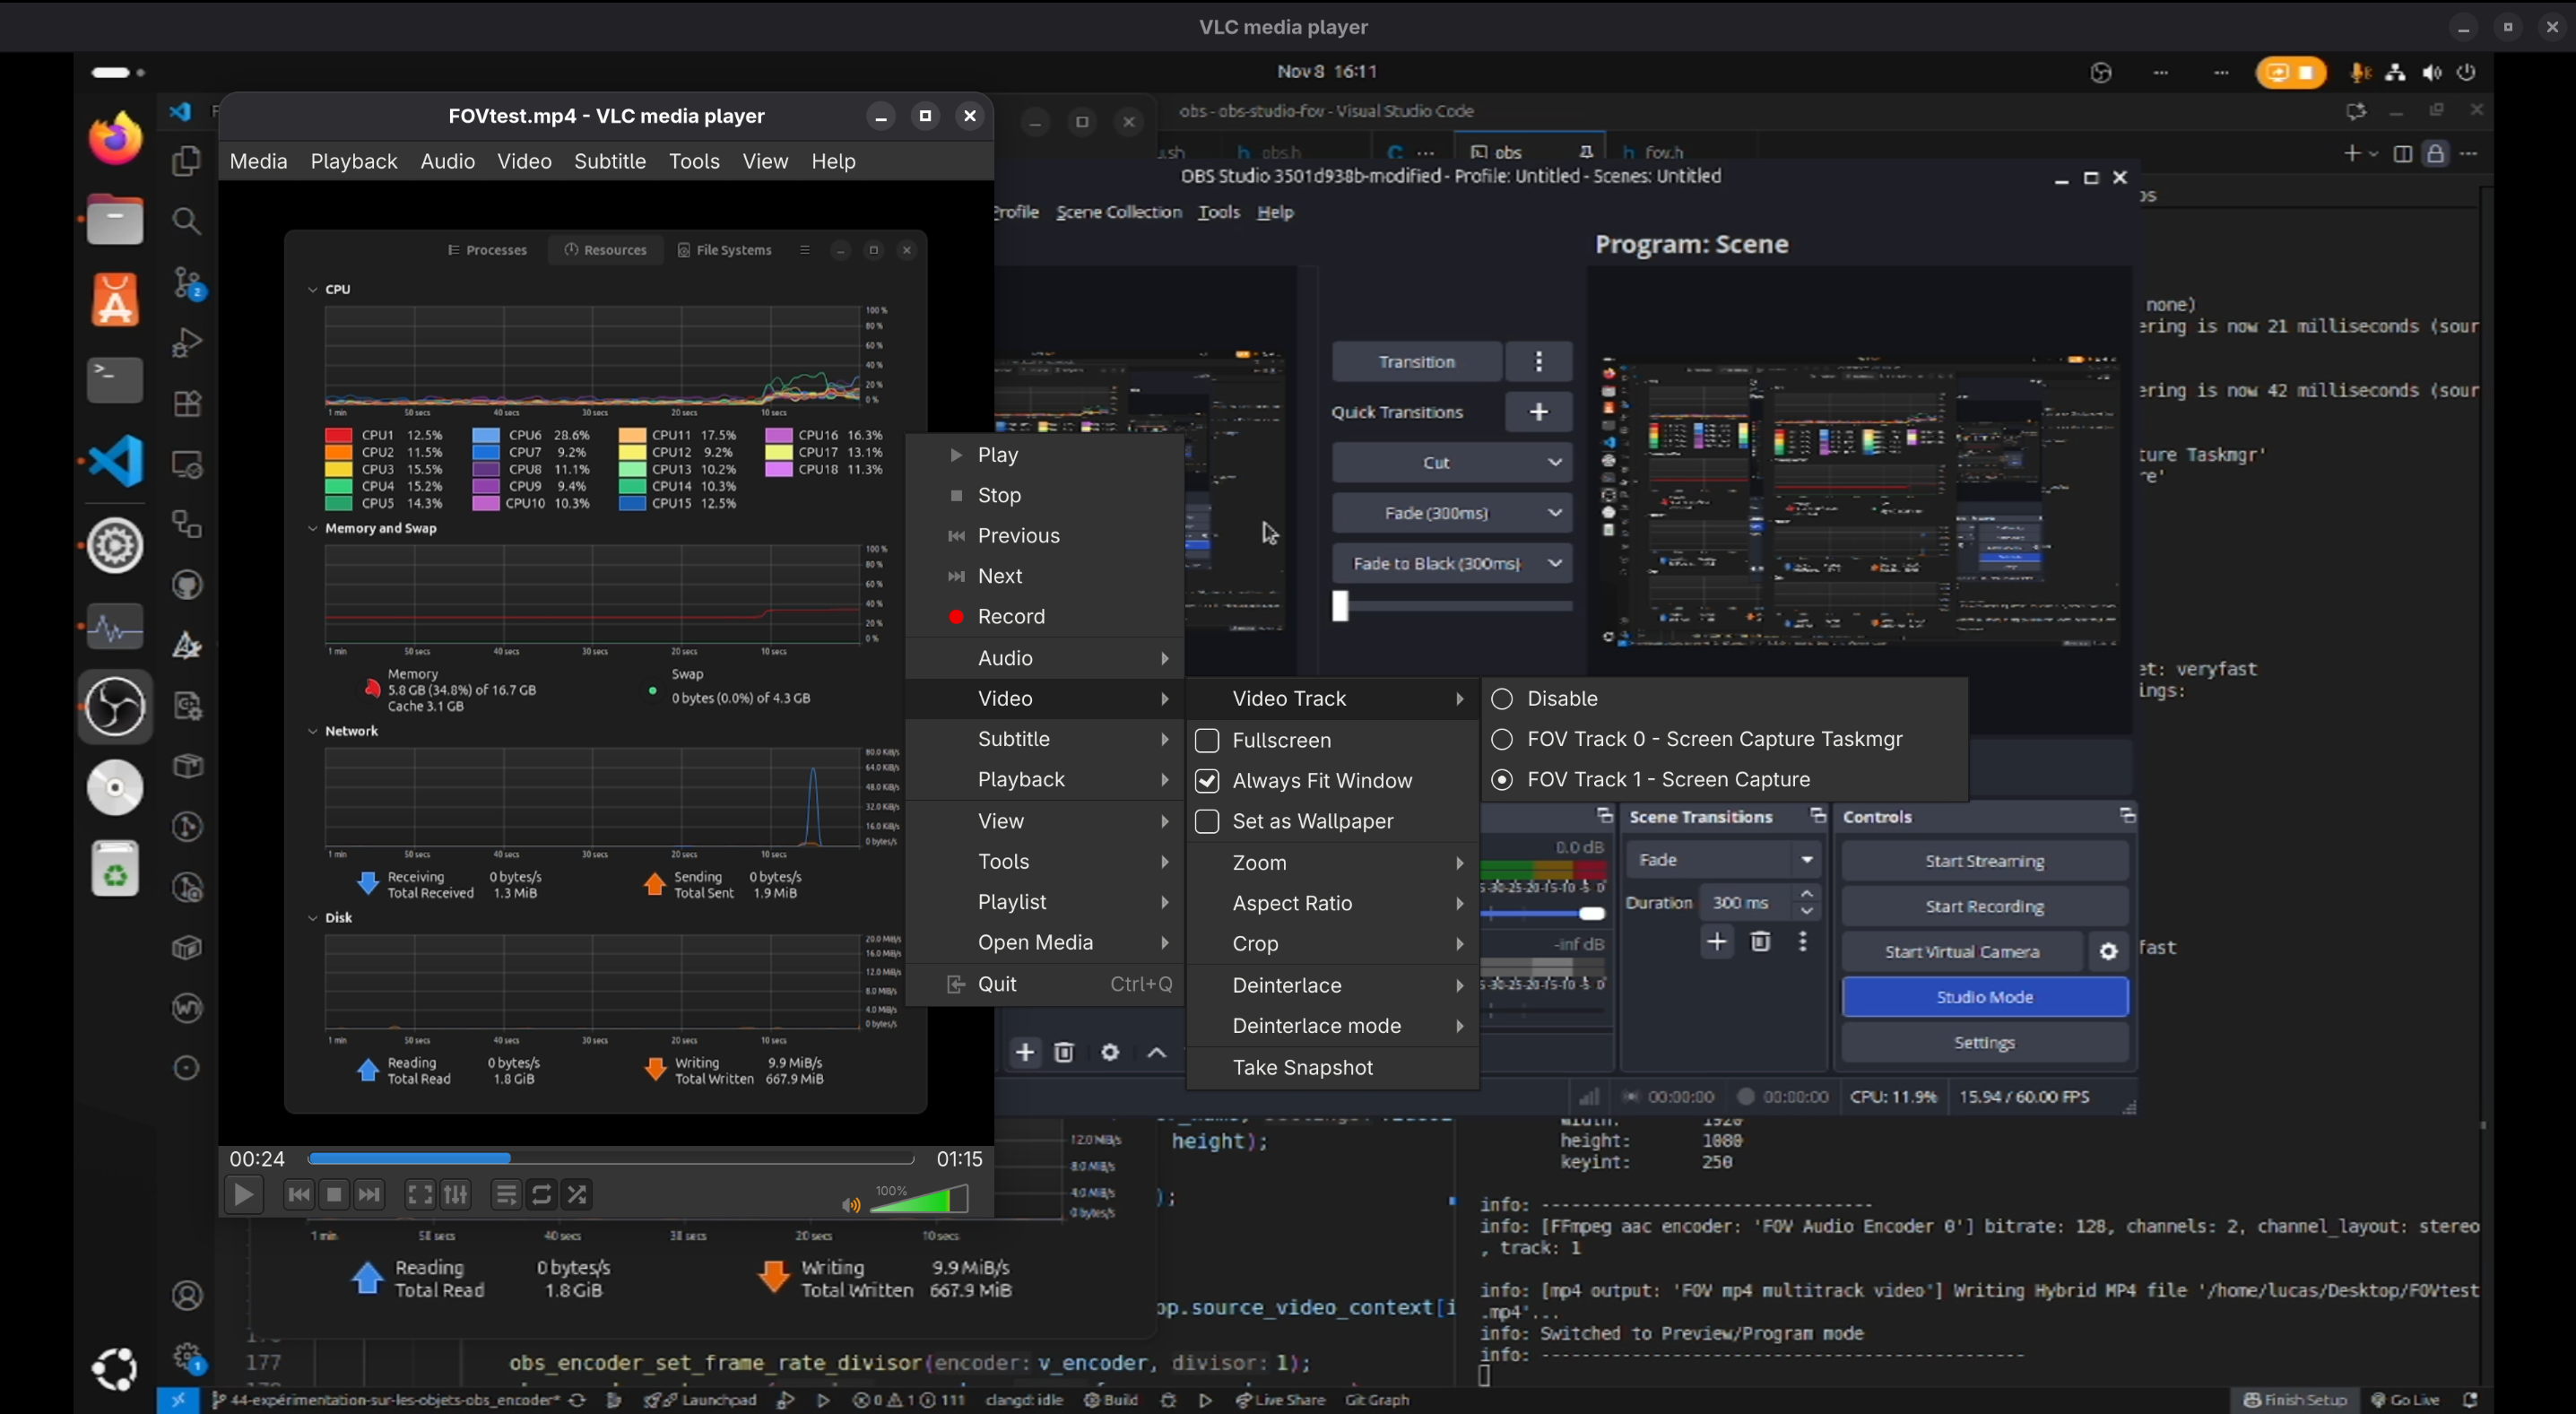The width and height of the screenshot is (2576, 1414).
Task: Mute audio via VLC speaker icon
Action: click(851, 1205)
